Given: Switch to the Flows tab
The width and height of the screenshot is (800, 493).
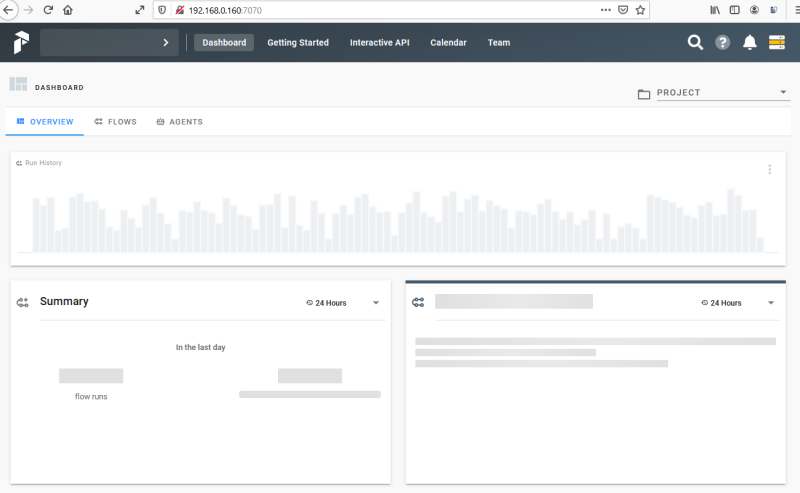Looking at the screenshot, I should click(115, 121).
